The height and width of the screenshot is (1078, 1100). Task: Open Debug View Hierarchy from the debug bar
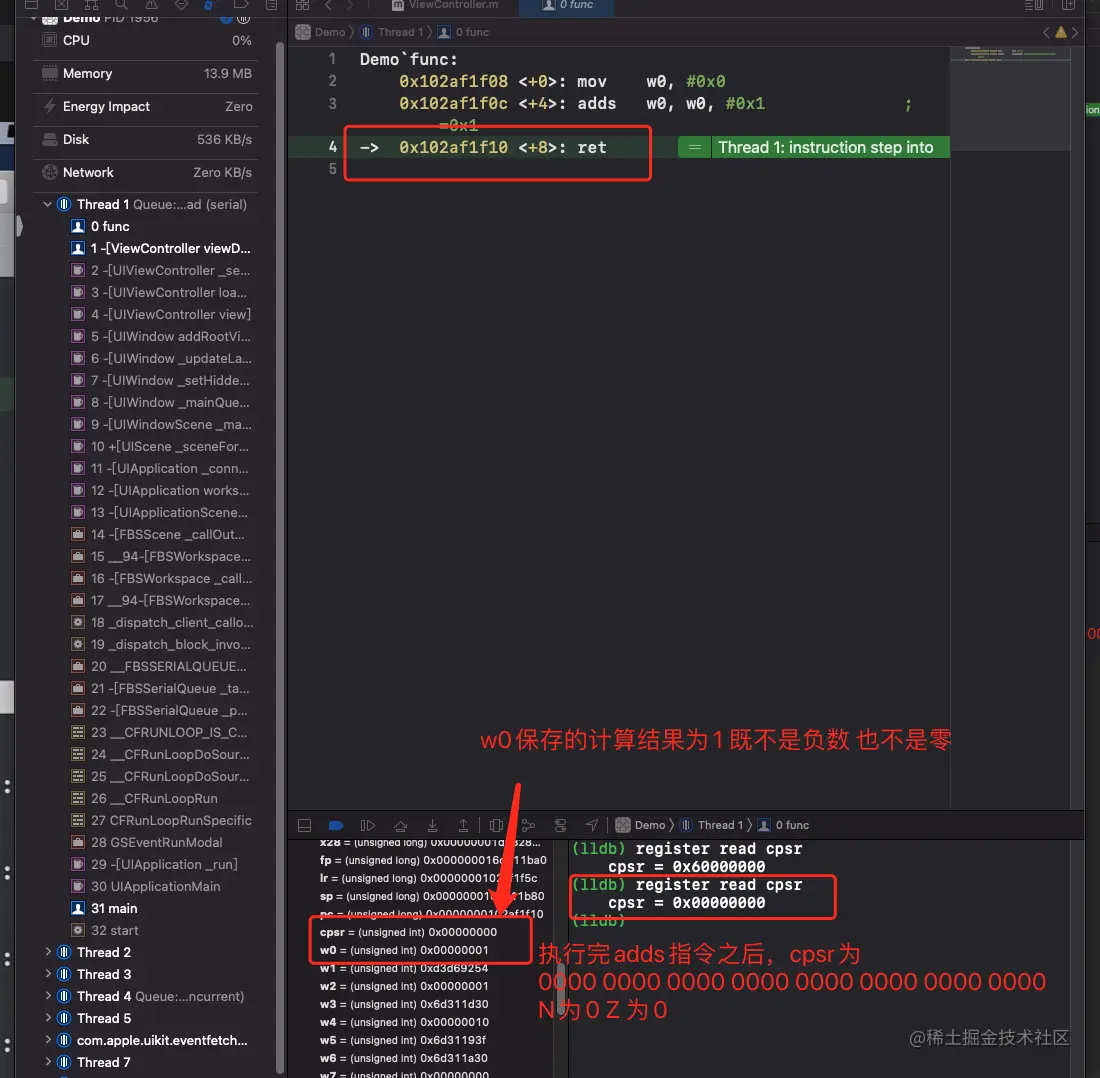pyautogui.click(x=496, y=825)
